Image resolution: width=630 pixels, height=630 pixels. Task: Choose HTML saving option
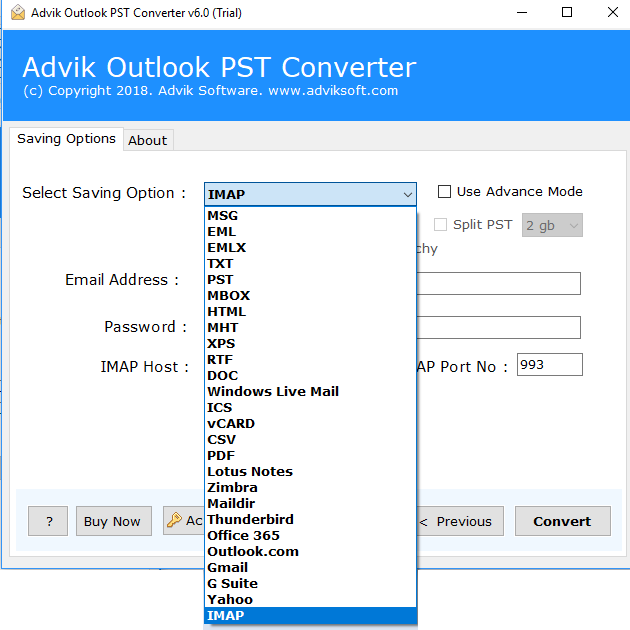[310, 312]
